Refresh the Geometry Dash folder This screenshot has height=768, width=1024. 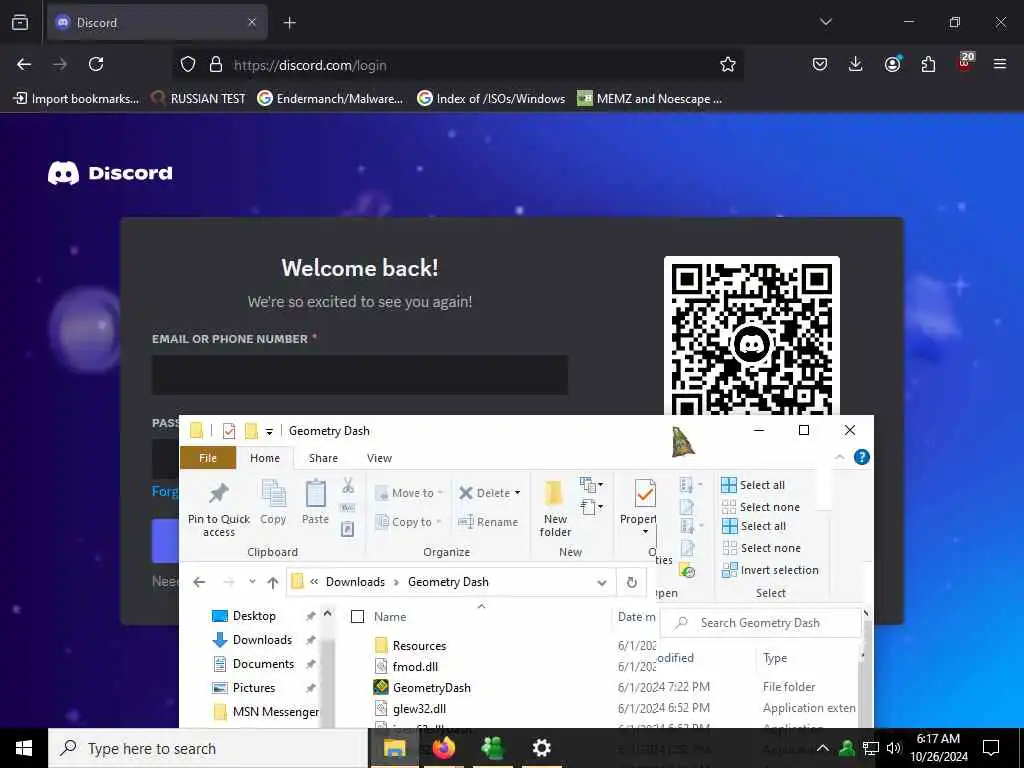[632, 582]
